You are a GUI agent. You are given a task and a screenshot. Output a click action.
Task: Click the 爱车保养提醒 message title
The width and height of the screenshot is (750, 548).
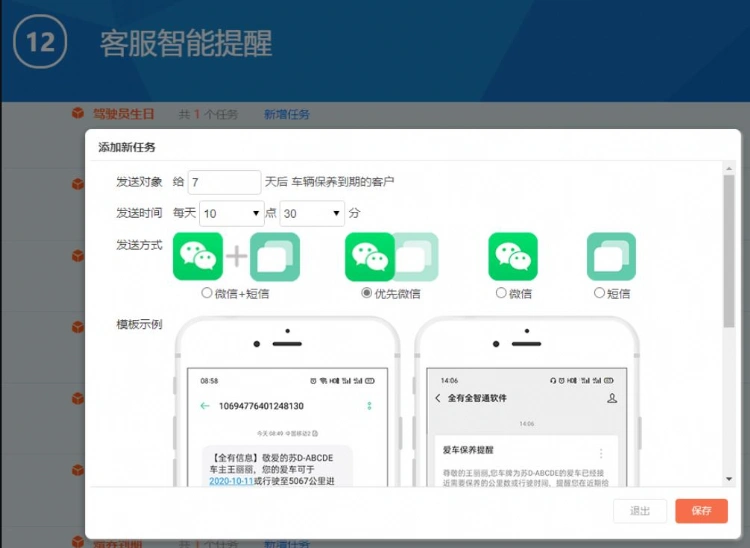[x=468, y=450]
